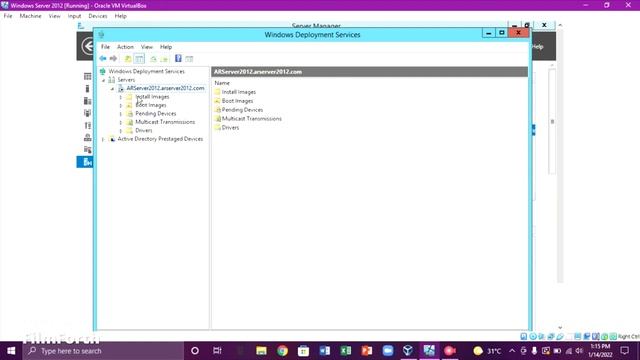Collapse the Servers tree node
Image resolution: width=640 pixels, height=360 pixels.
(x=104, y=80)
